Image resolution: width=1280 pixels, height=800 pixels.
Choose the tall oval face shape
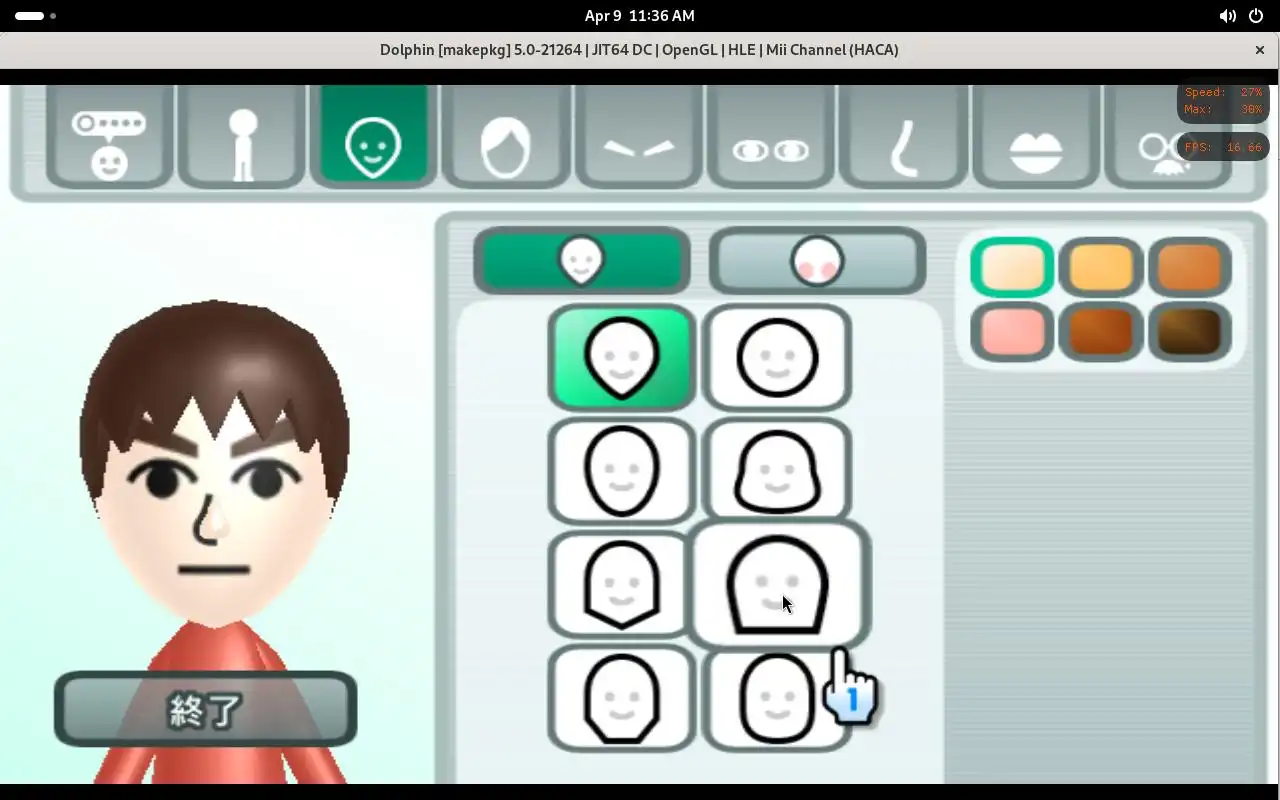[x=621, y=470]
